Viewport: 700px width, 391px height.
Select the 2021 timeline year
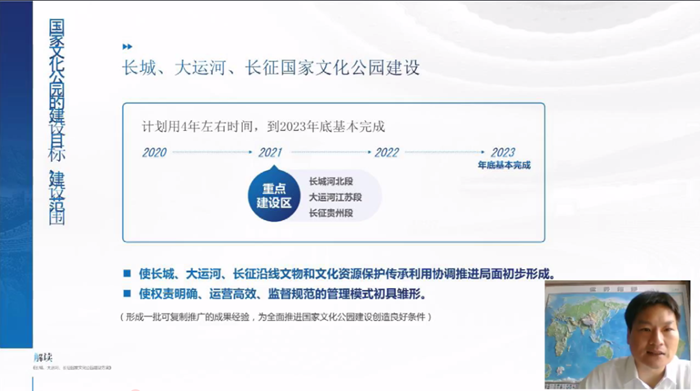[x=270, y=153]
